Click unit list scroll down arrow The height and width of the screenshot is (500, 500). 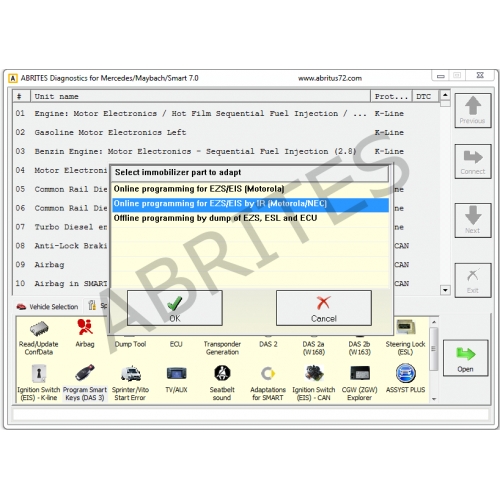(445, 290)
